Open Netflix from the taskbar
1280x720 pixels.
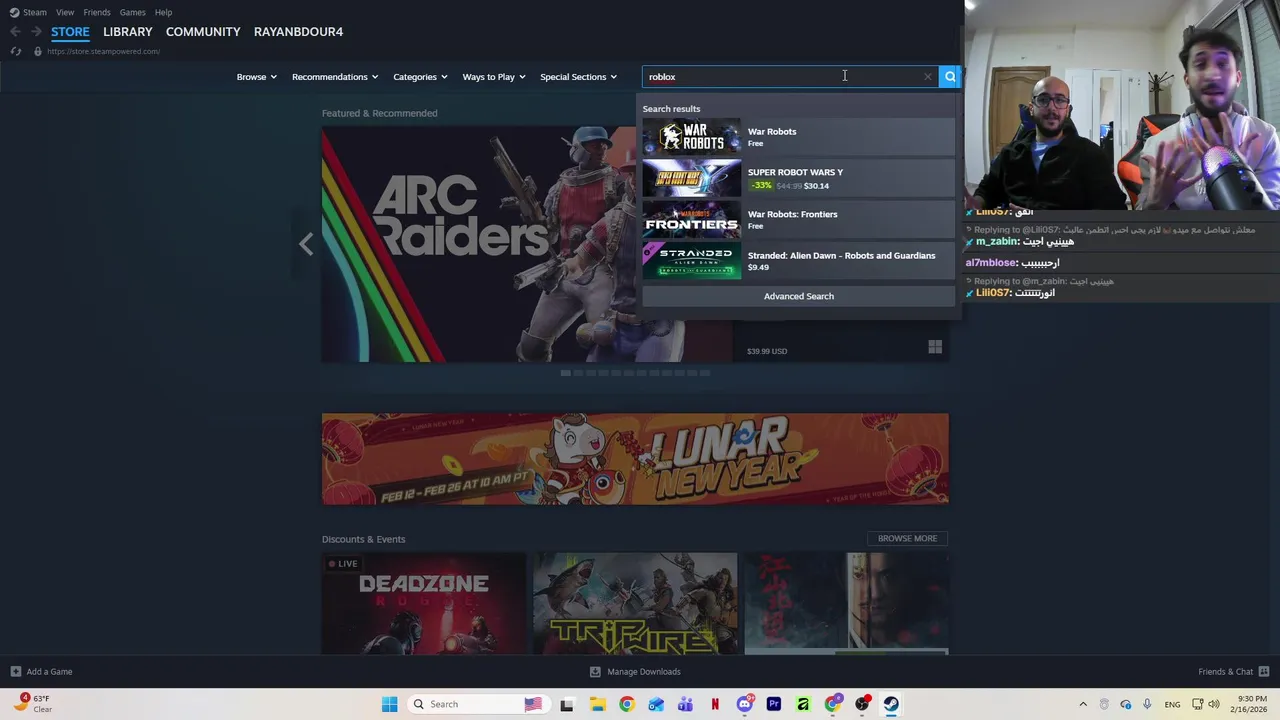pos(715,704)
